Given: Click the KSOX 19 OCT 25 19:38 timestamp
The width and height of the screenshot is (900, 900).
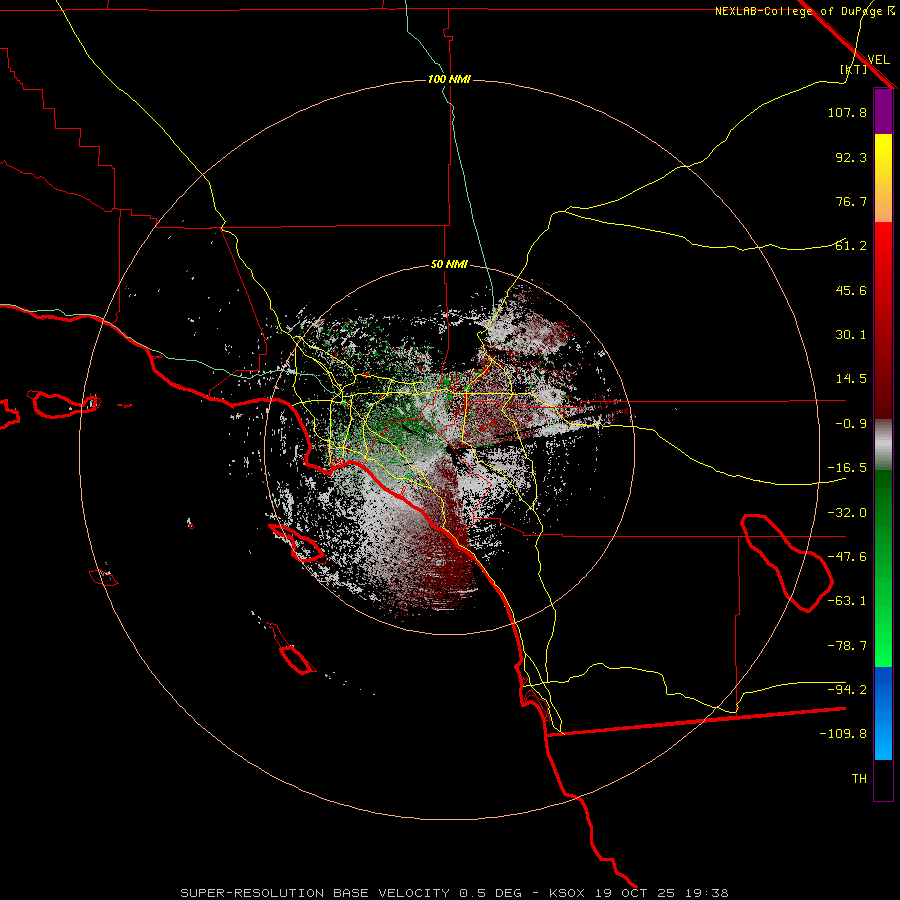Looking at the screenshot, I should 638,893.
